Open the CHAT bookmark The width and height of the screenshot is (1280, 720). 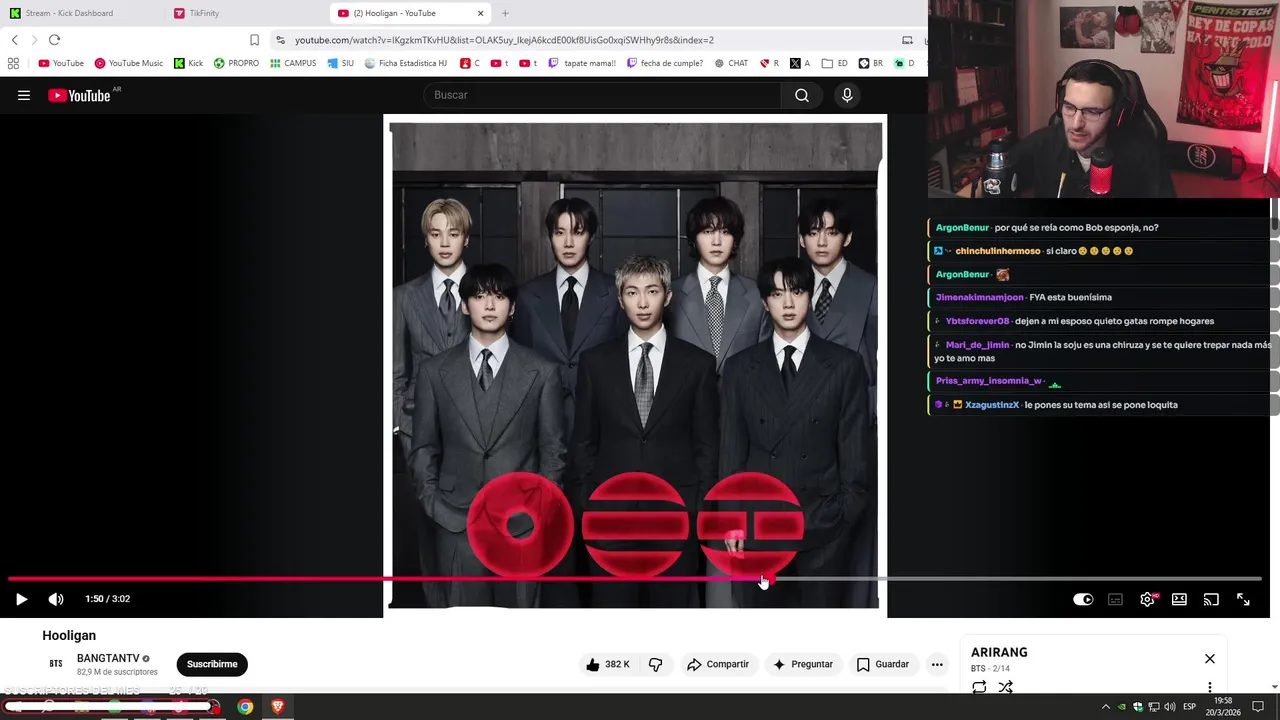coord(731,63)
